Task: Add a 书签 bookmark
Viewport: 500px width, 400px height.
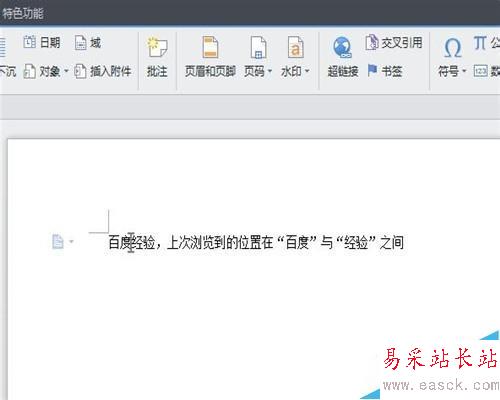Action: (x=385, y=71)
